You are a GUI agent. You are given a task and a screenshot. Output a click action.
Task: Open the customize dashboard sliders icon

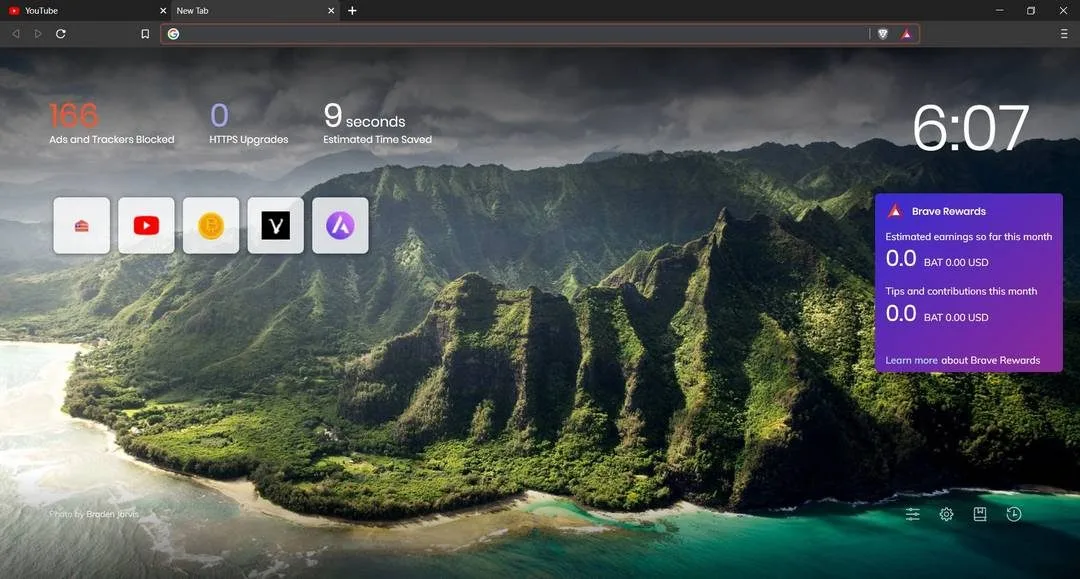(x=913, y=514)
